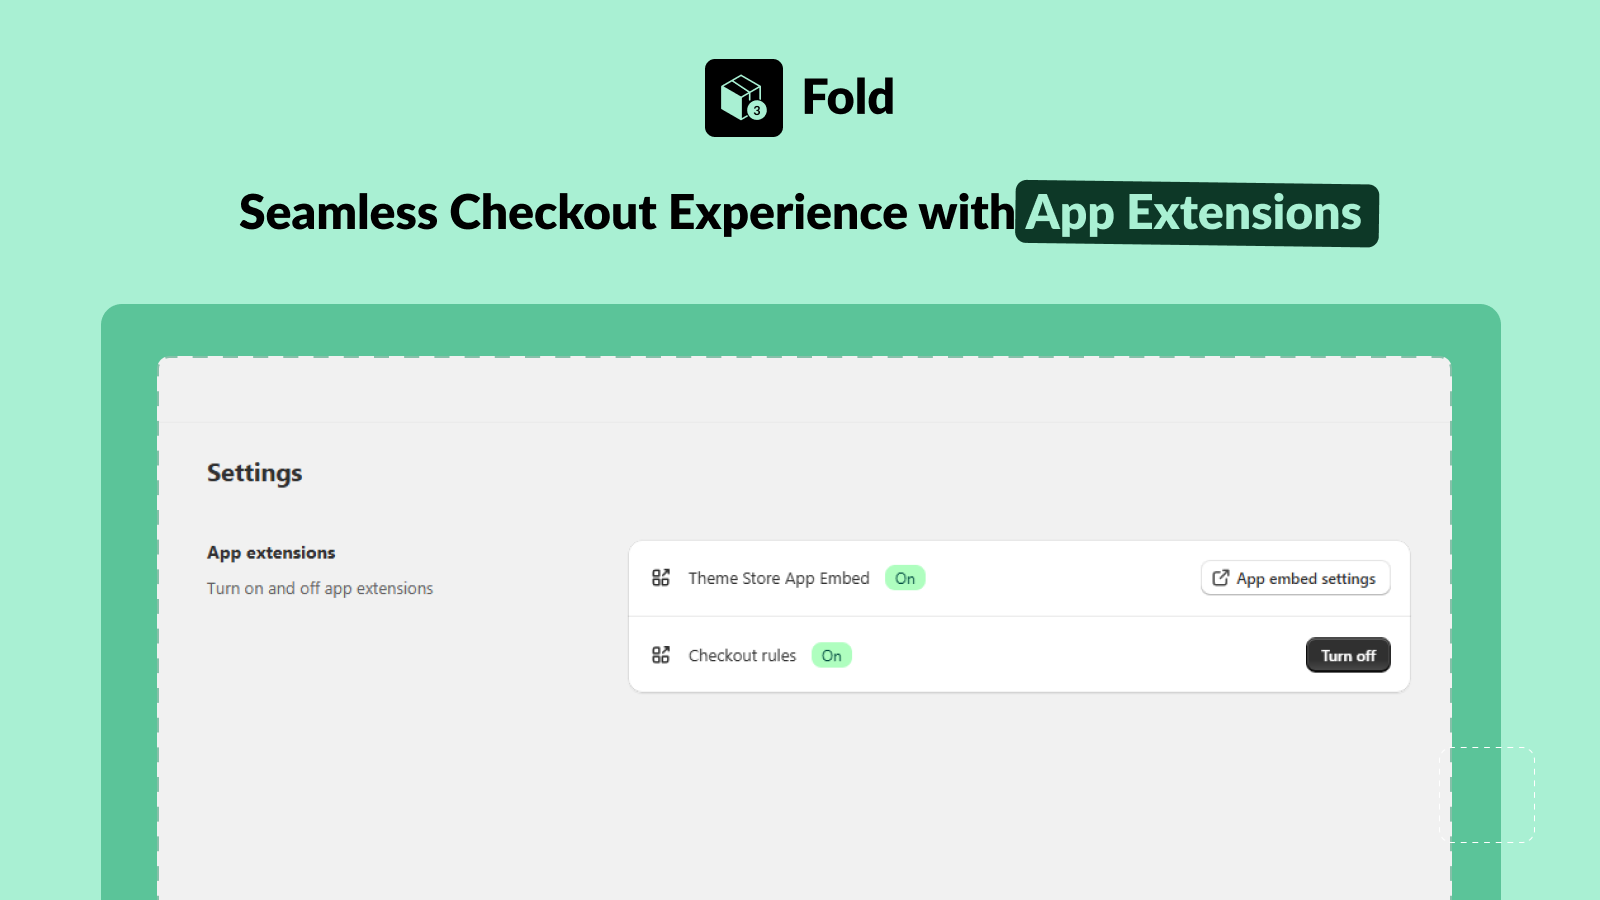
Task: Click the 'Turn on and off app extensions' description
Action: coord(320,588)
